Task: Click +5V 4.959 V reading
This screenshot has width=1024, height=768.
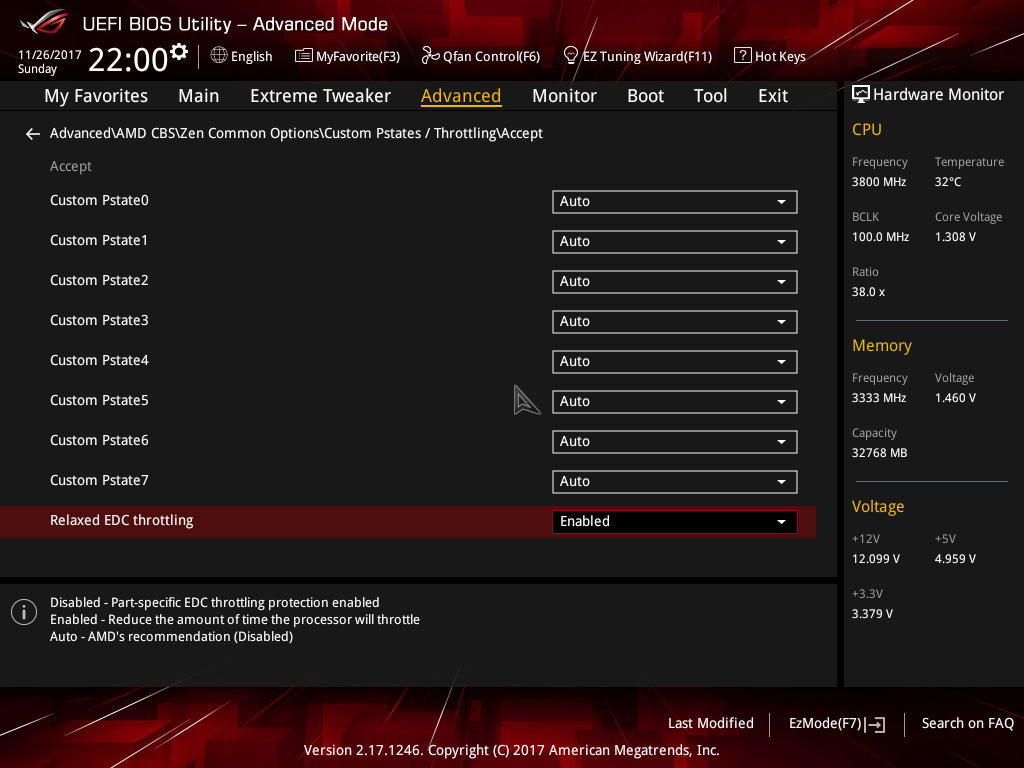Action: click(955, 559)
